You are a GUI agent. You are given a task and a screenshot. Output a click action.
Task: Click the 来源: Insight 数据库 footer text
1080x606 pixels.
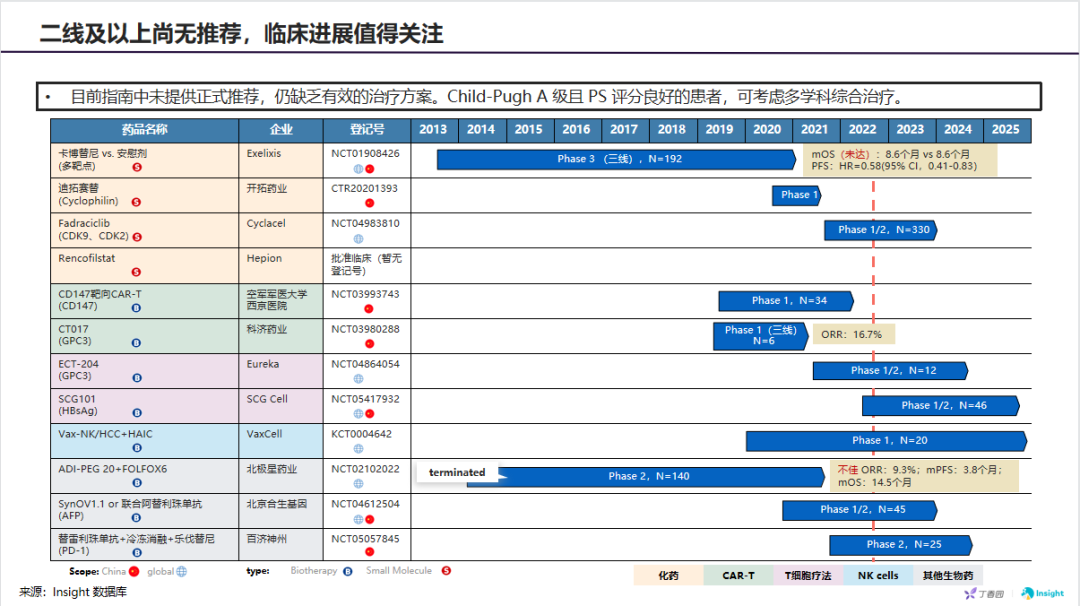tap(73, 592)
